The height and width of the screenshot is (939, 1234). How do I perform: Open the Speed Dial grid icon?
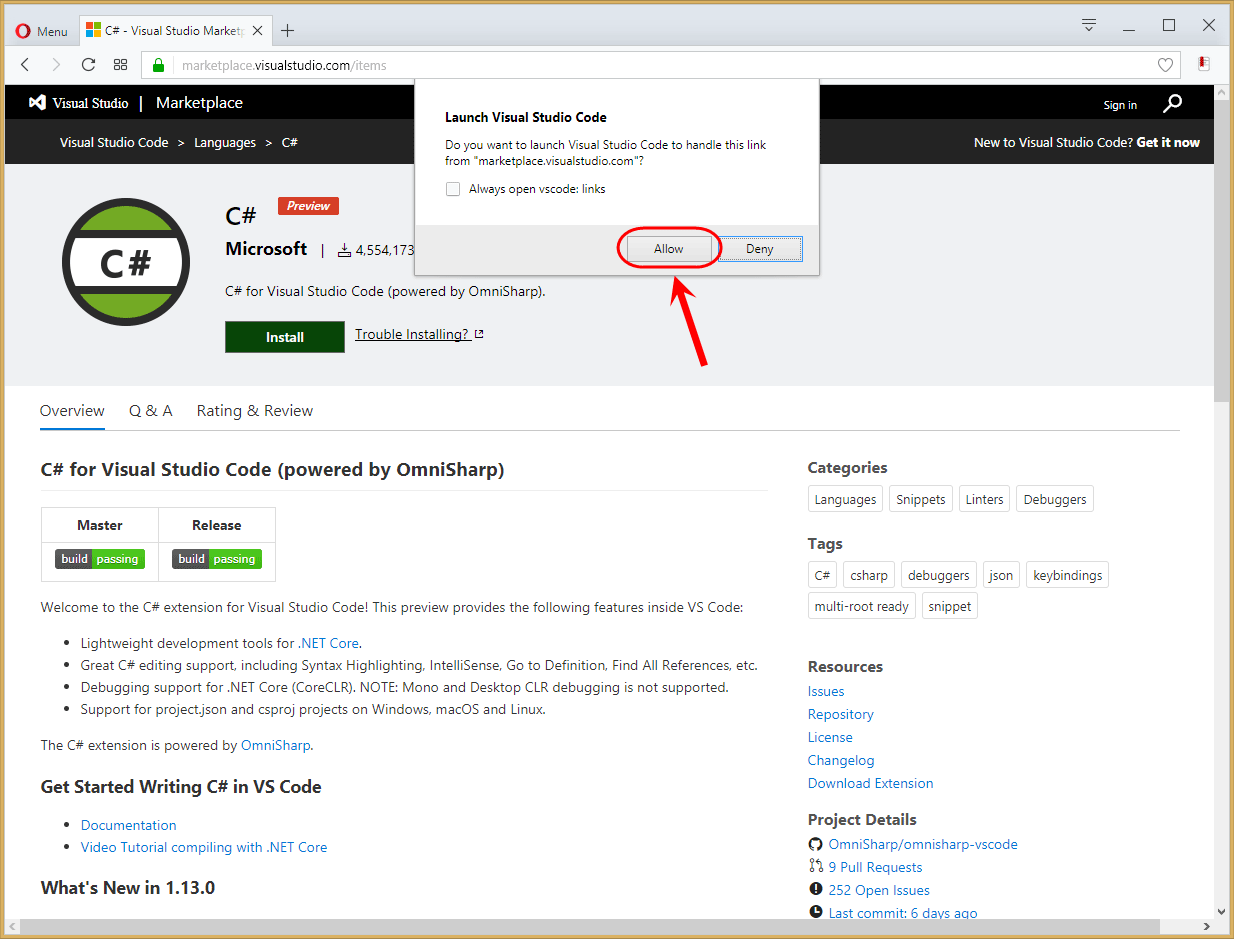[120, 65]
